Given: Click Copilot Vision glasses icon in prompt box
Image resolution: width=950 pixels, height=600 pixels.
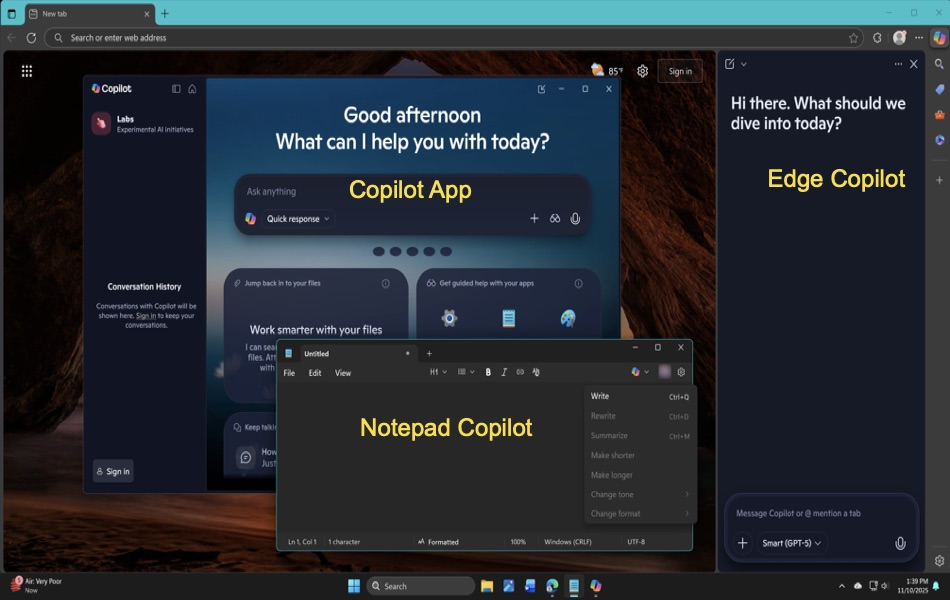Looking at the screenshot, I should pos(554,218).
